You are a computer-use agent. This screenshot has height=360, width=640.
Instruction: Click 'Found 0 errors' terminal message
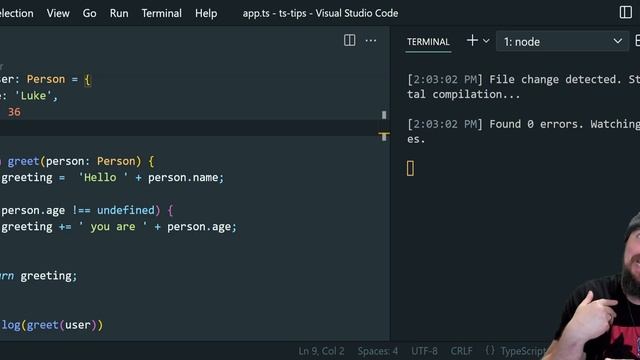click(x=536, y=124)
